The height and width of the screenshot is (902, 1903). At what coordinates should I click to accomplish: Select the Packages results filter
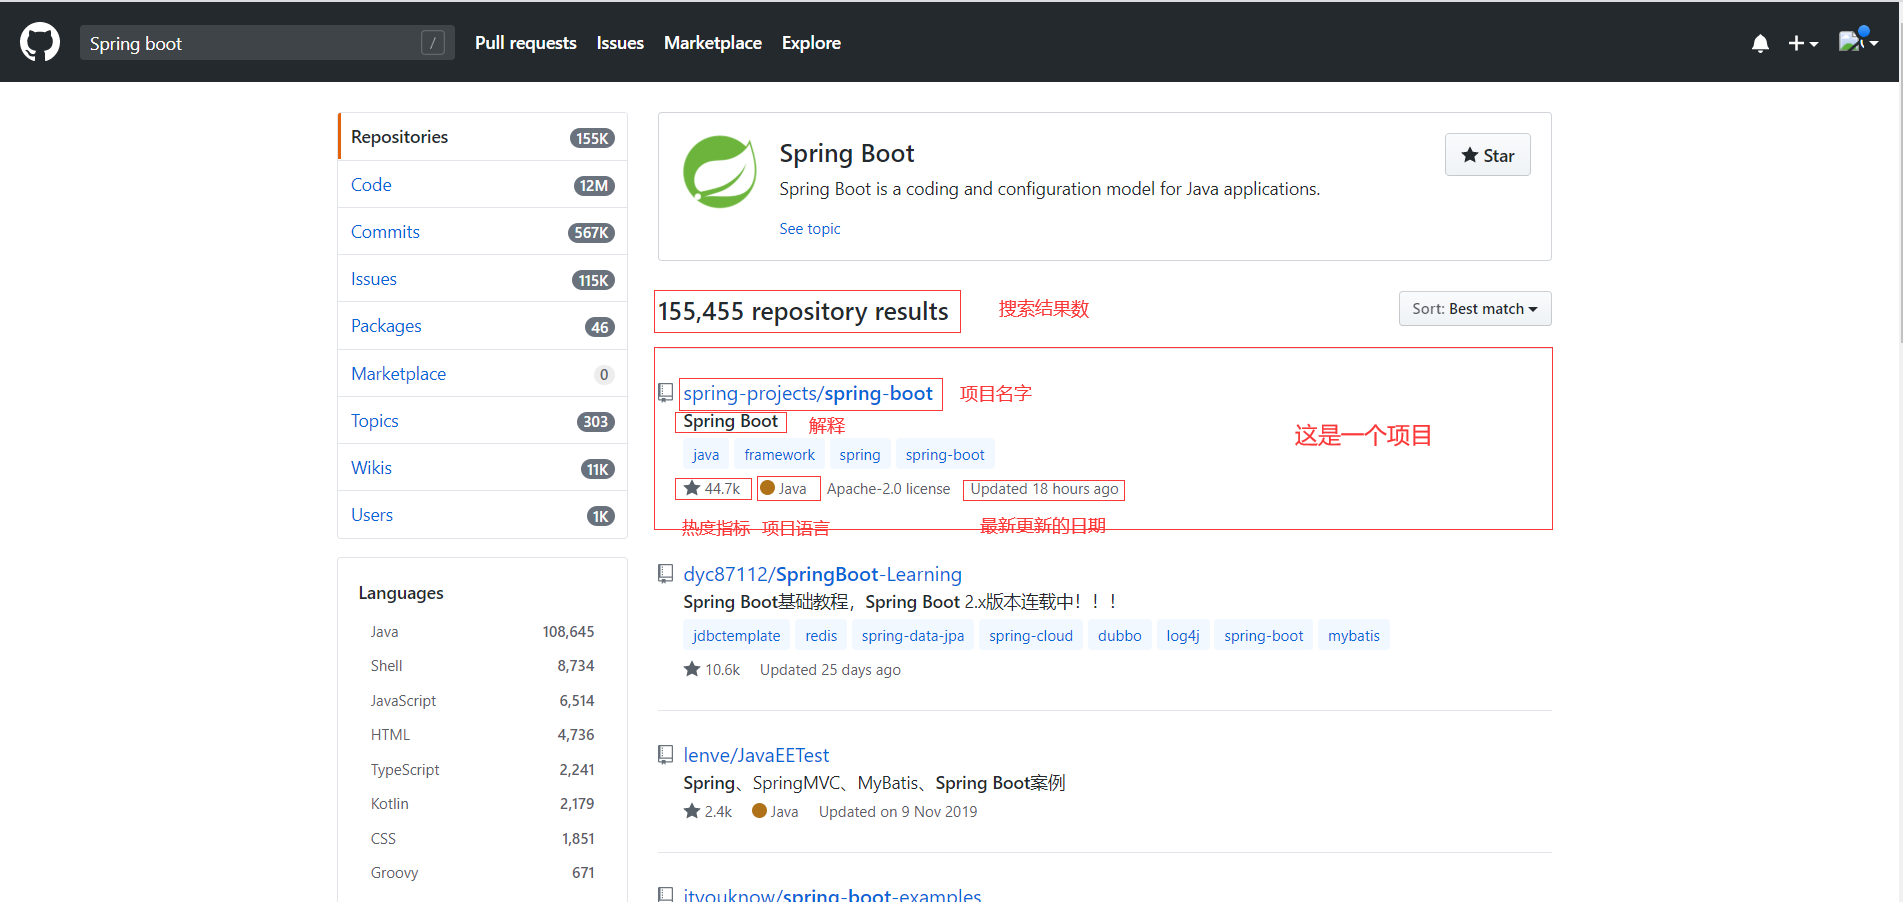[x=483, y=326]
